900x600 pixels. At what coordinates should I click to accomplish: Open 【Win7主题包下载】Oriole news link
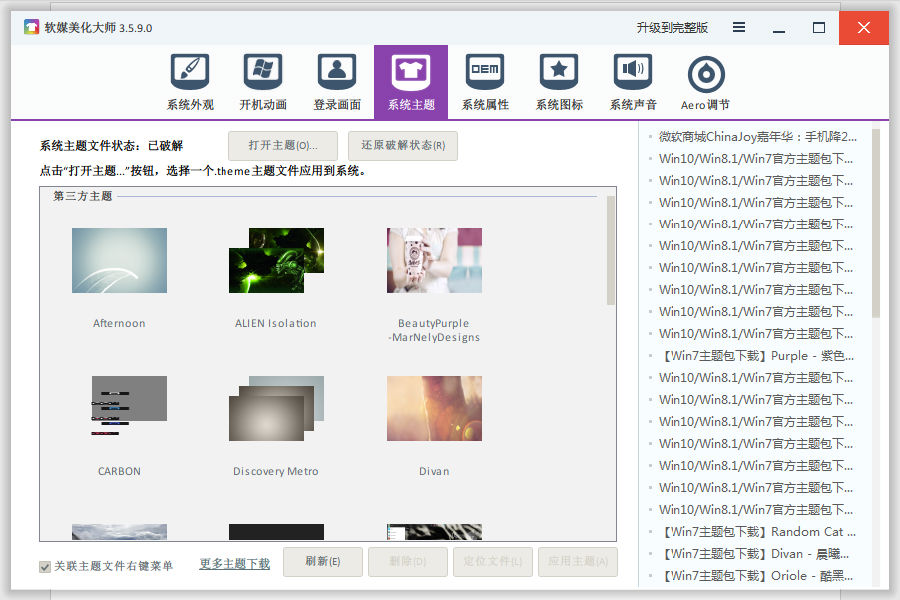pos(756,576)
